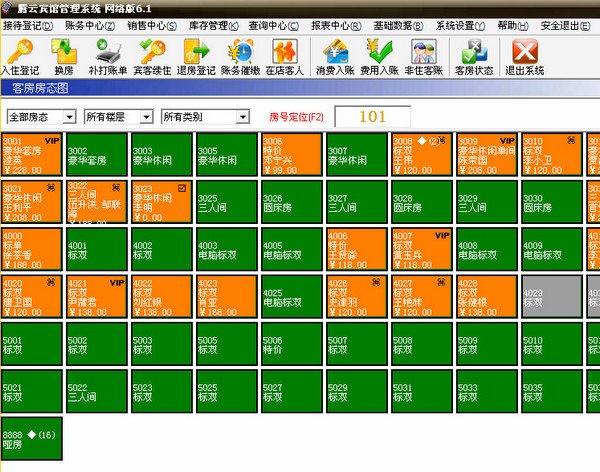Viewport: 600px width, 472px height.
Task: Open the 查询中心(C) menu
Action: [x=274, y=26]
